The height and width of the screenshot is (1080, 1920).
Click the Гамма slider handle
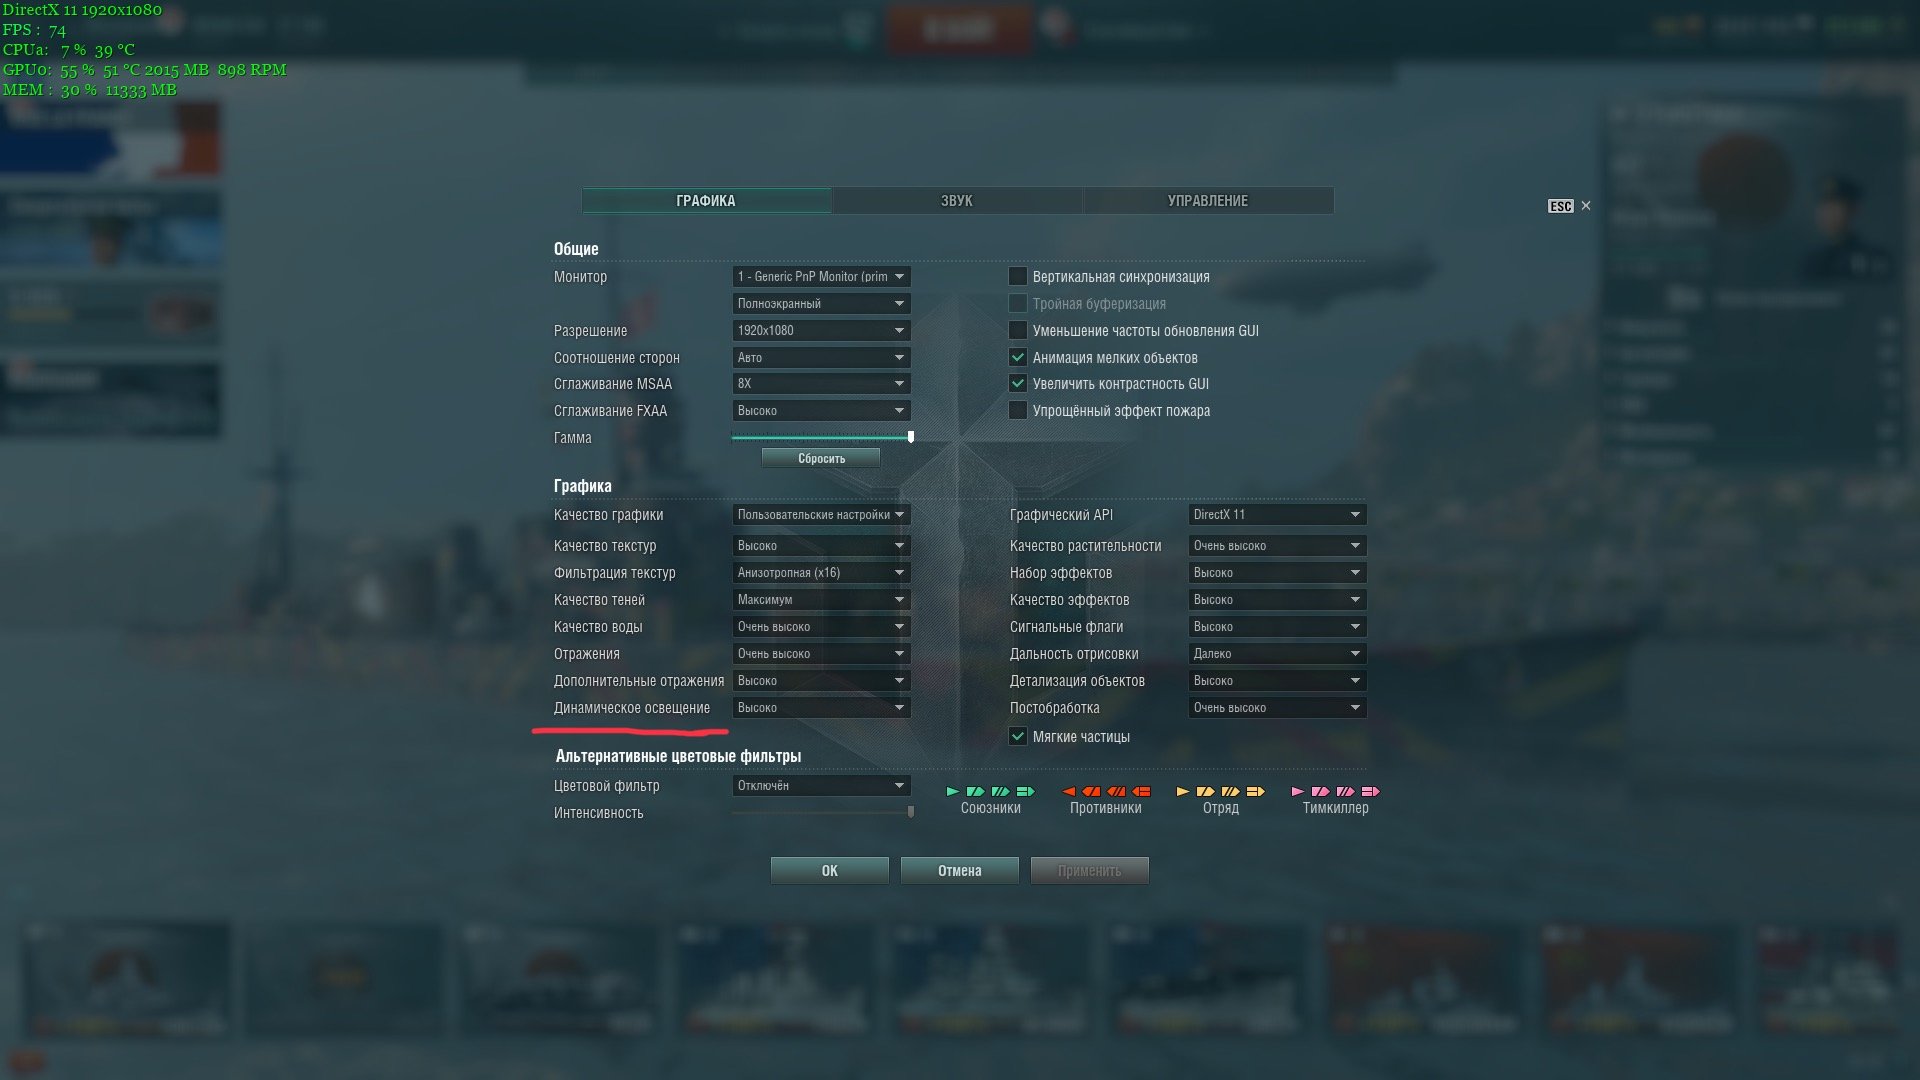coord(911,437)
